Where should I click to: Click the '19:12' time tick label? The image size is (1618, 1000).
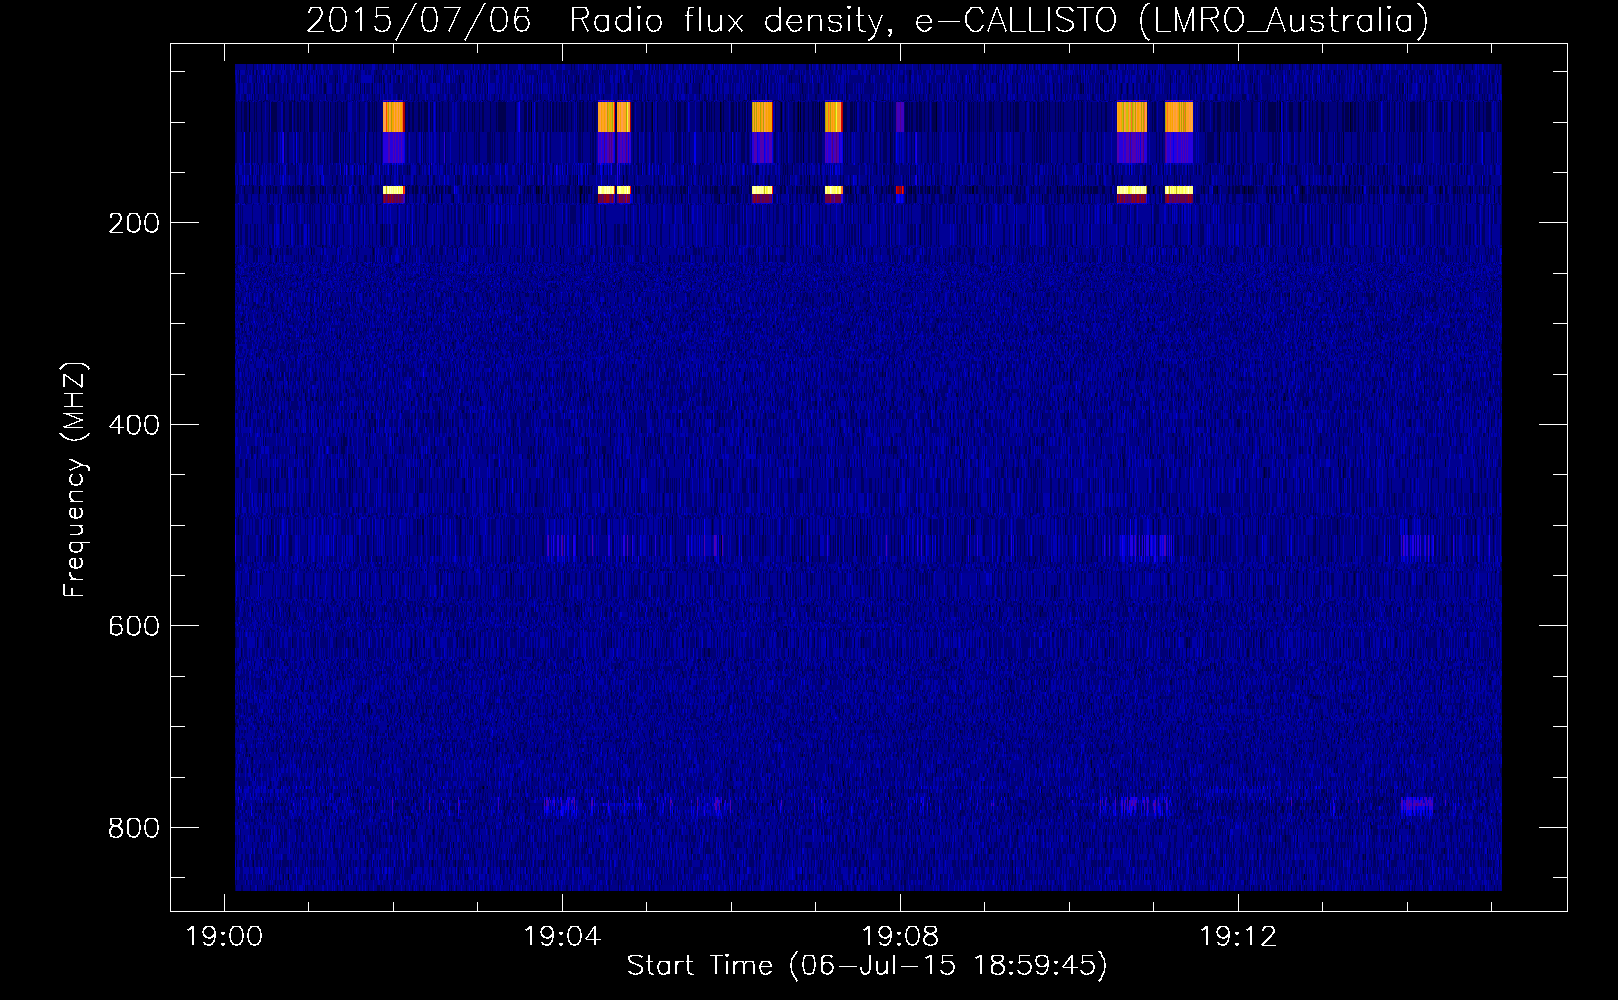click(1238, 936)
